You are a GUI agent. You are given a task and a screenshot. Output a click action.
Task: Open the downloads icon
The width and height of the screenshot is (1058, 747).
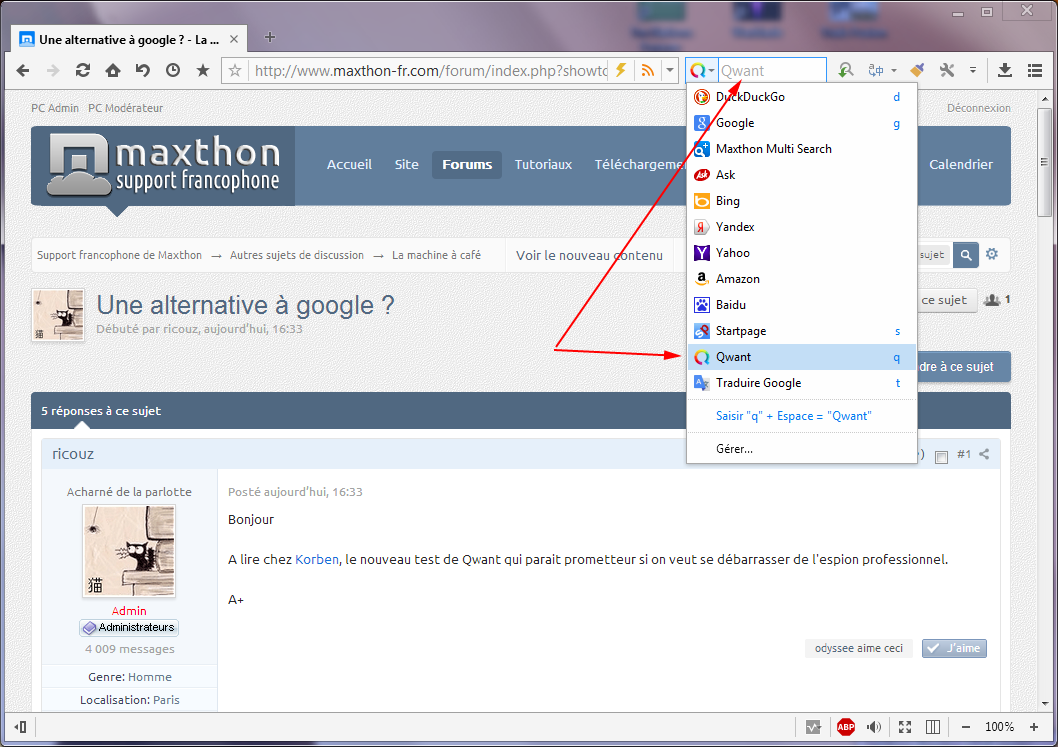[1005, 70]
